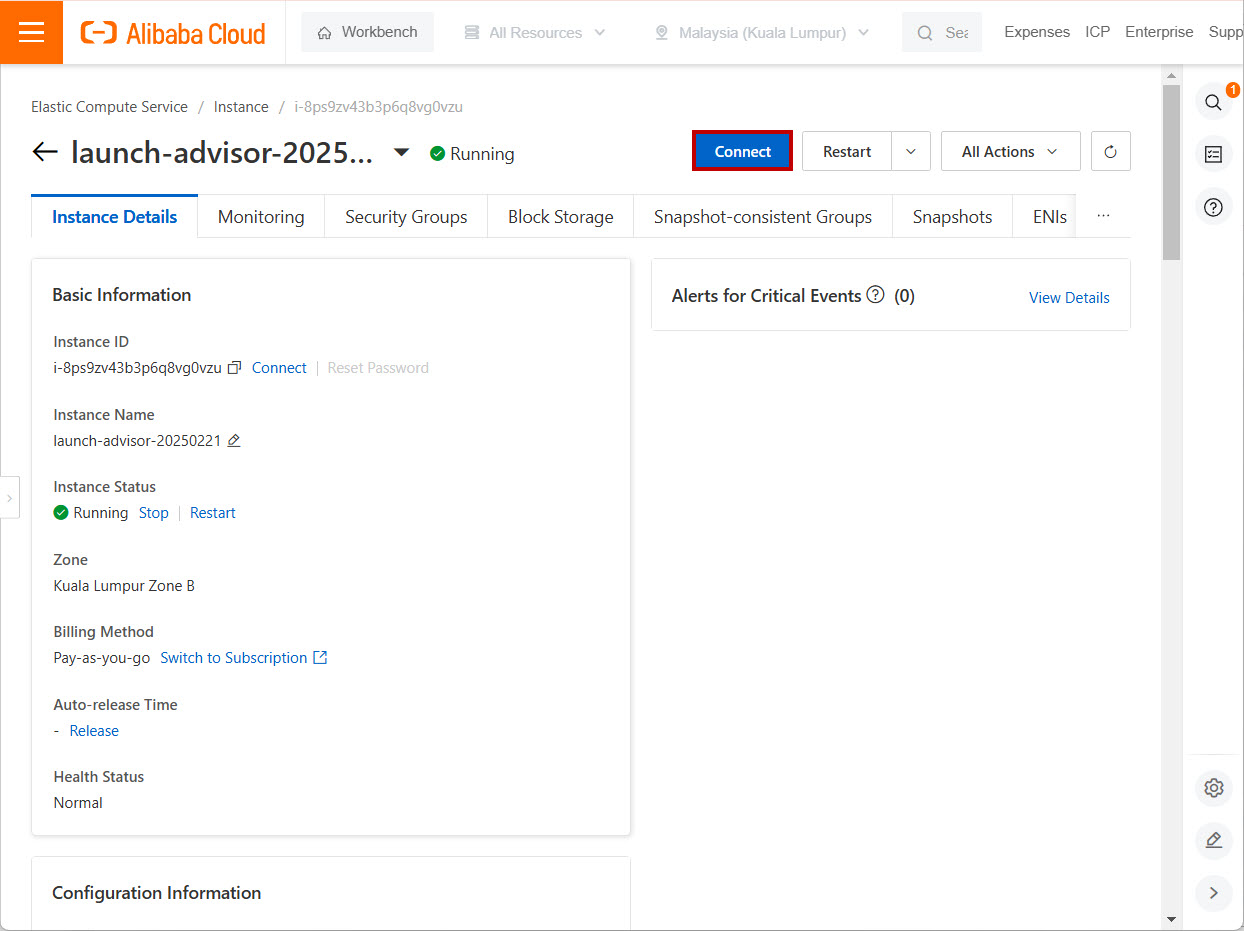Click the back arrow beside instance name

click(x=45, y=152)
